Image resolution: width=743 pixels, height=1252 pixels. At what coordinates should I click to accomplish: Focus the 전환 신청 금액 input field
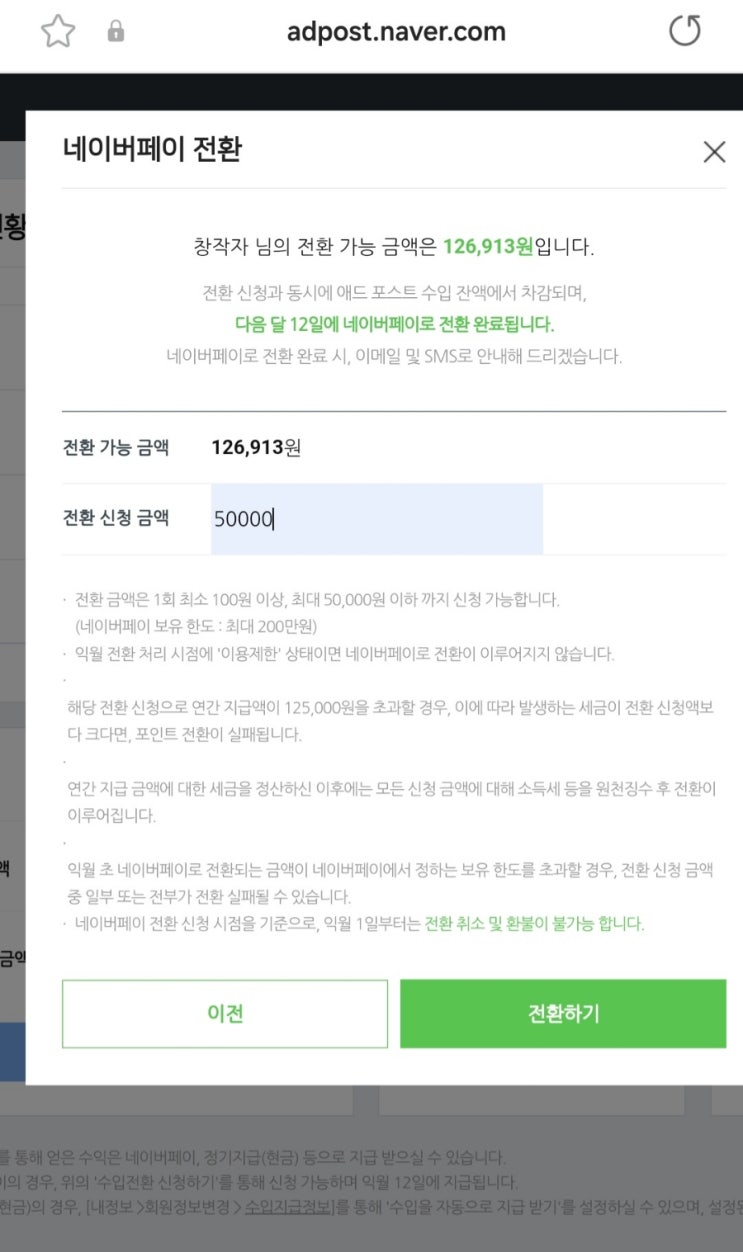click(376, 519)
